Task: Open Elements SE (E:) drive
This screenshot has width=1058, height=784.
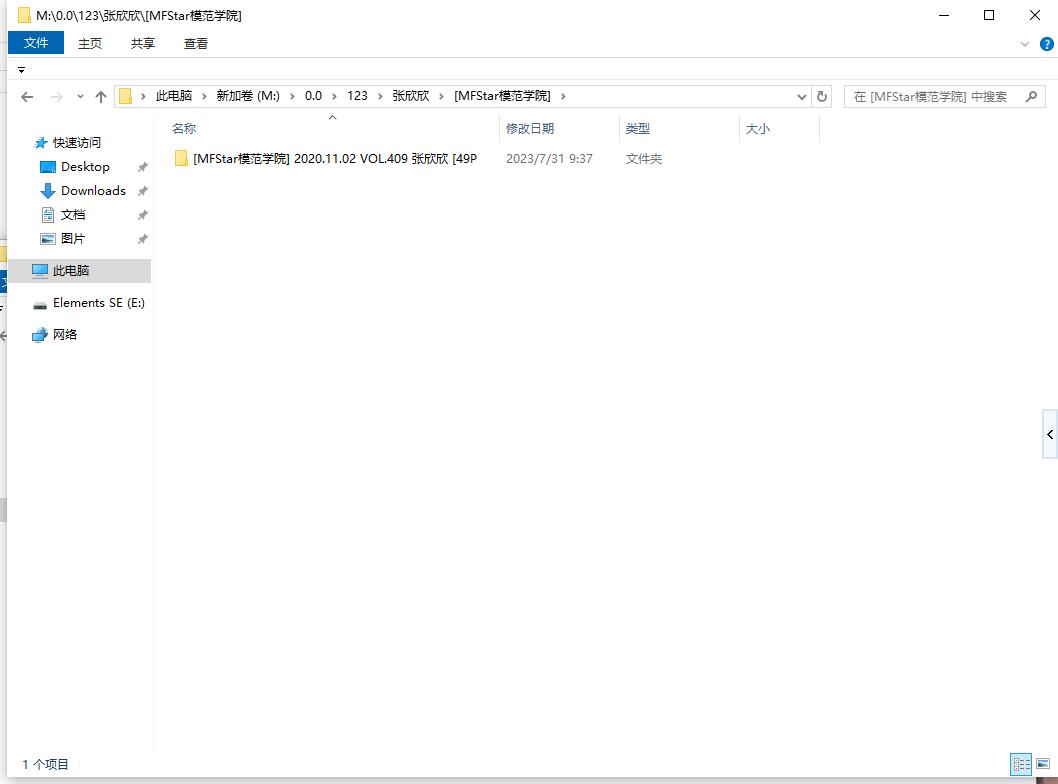Action: [x=98, y=303]
